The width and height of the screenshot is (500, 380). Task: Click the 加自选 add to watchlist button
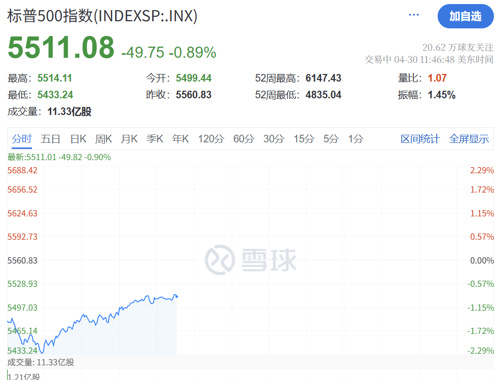click(x=465, y=16)
